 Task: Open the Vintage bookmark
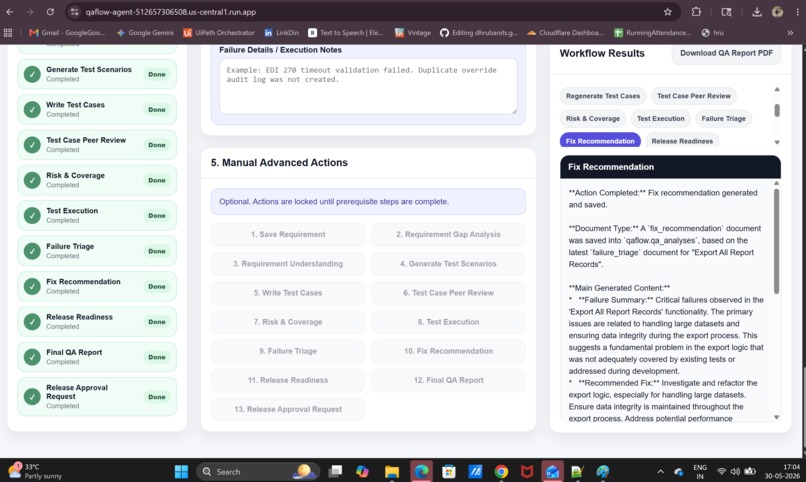click(x=413, y=33)
